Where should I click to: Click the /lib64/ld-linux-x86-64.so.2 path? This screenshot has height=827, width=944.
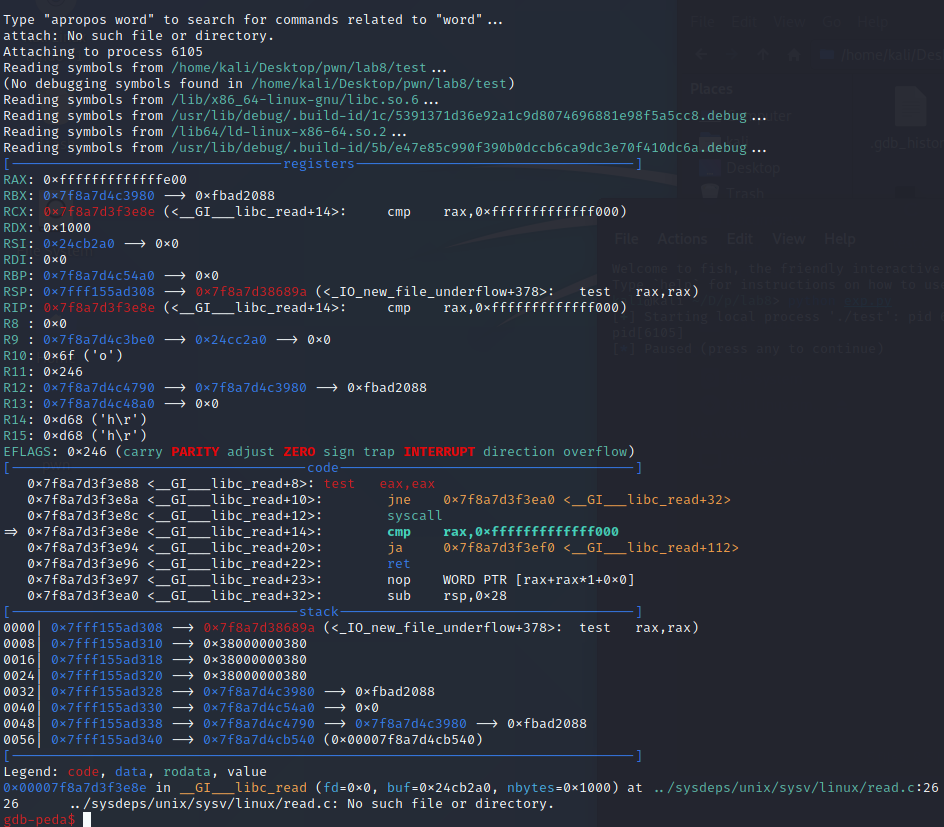pos(279,131)
